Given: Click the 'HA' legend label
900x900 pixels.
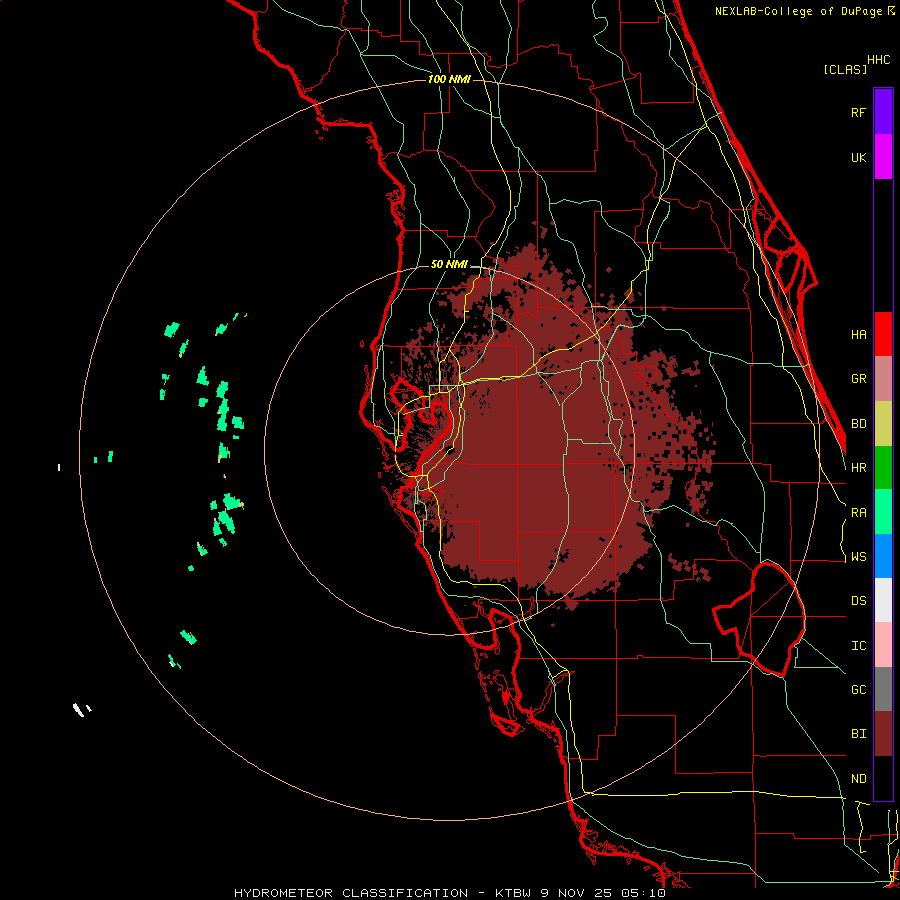Looking at the screenshot, I should (859, 334).
